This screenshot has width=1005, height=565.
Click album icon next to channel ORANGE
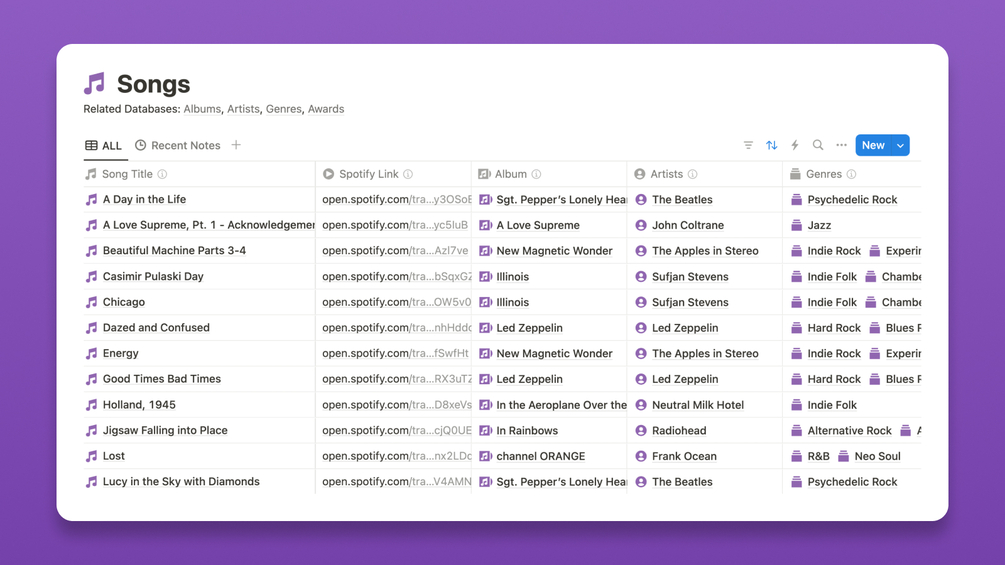[x=485, y=456]
